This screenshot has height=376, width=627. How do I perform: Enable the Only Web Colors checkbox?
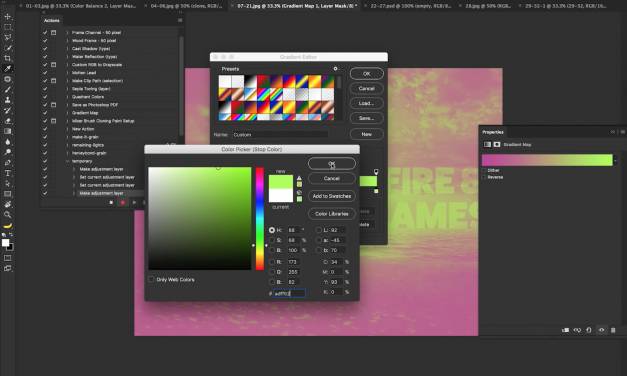click(x=151, y=279)
